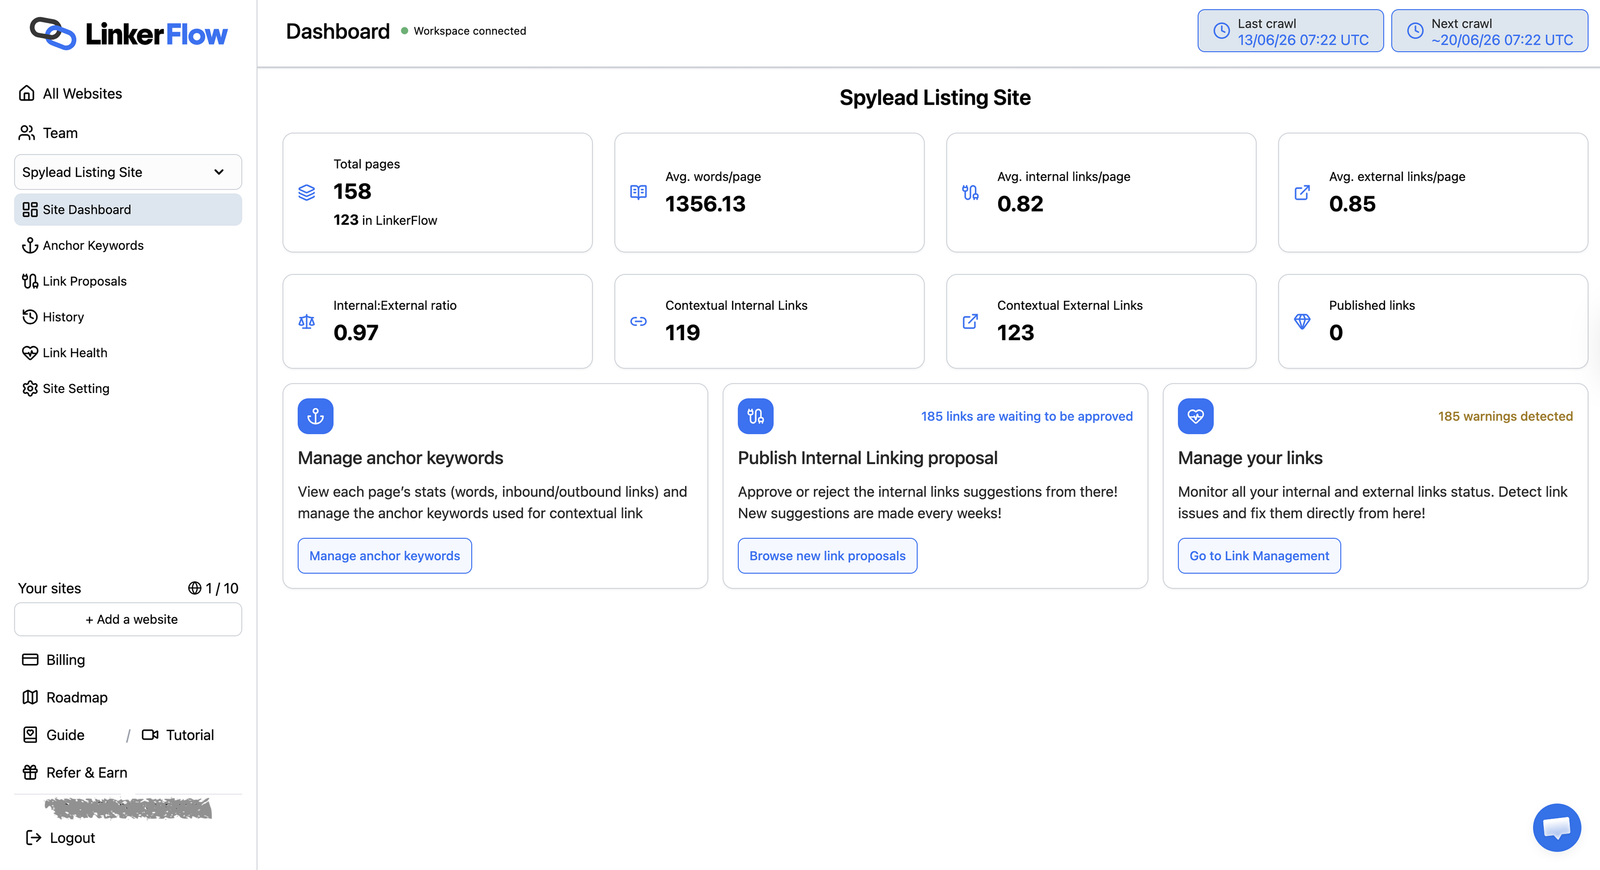Image resolution: width=1600 pixels, height=870 pixels.
Task: Click the History clock icon
Action: click(x=30, y=317)
